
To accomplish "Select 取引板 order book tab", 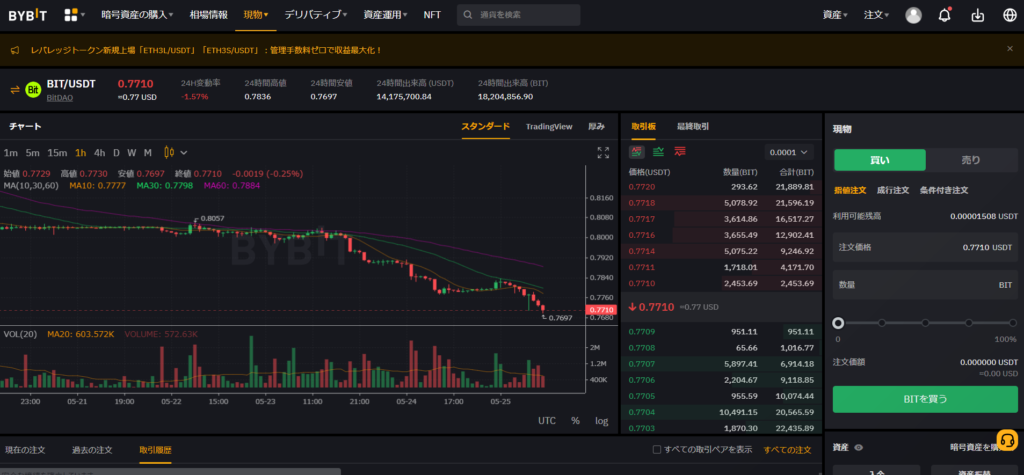I will coord(643,126).
